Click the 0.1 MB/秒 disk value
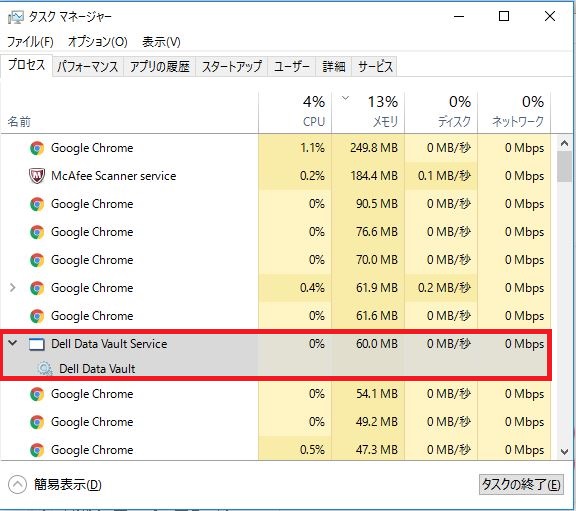Viewport: 576px width, 511px height. pos(444,176)
